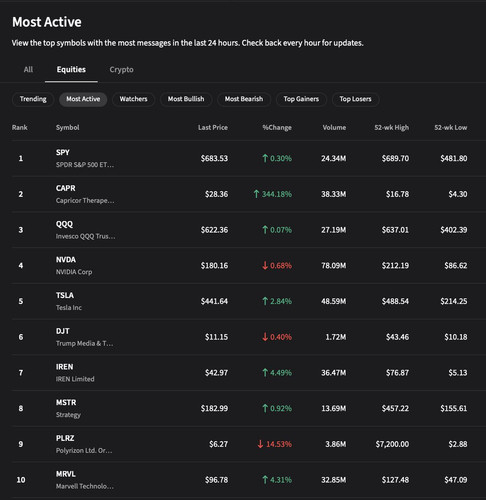
Task: Click Trump Media & T… company name
Action: pos(85,343)
